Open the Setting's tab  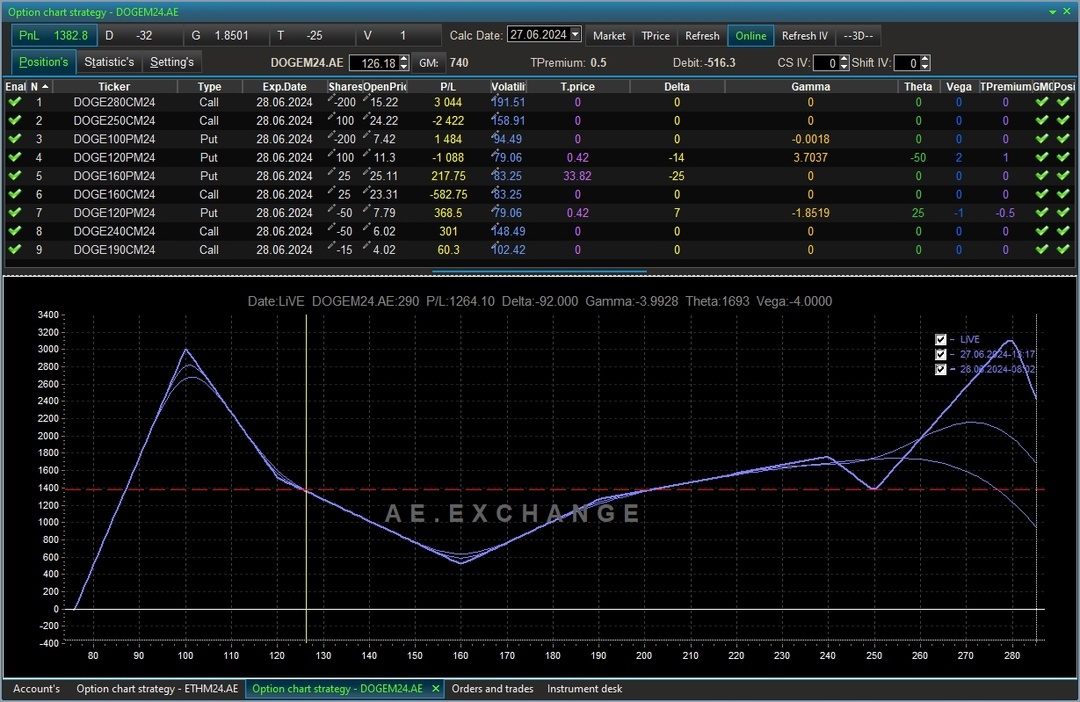pyautogui.click(x=172, y=62)
